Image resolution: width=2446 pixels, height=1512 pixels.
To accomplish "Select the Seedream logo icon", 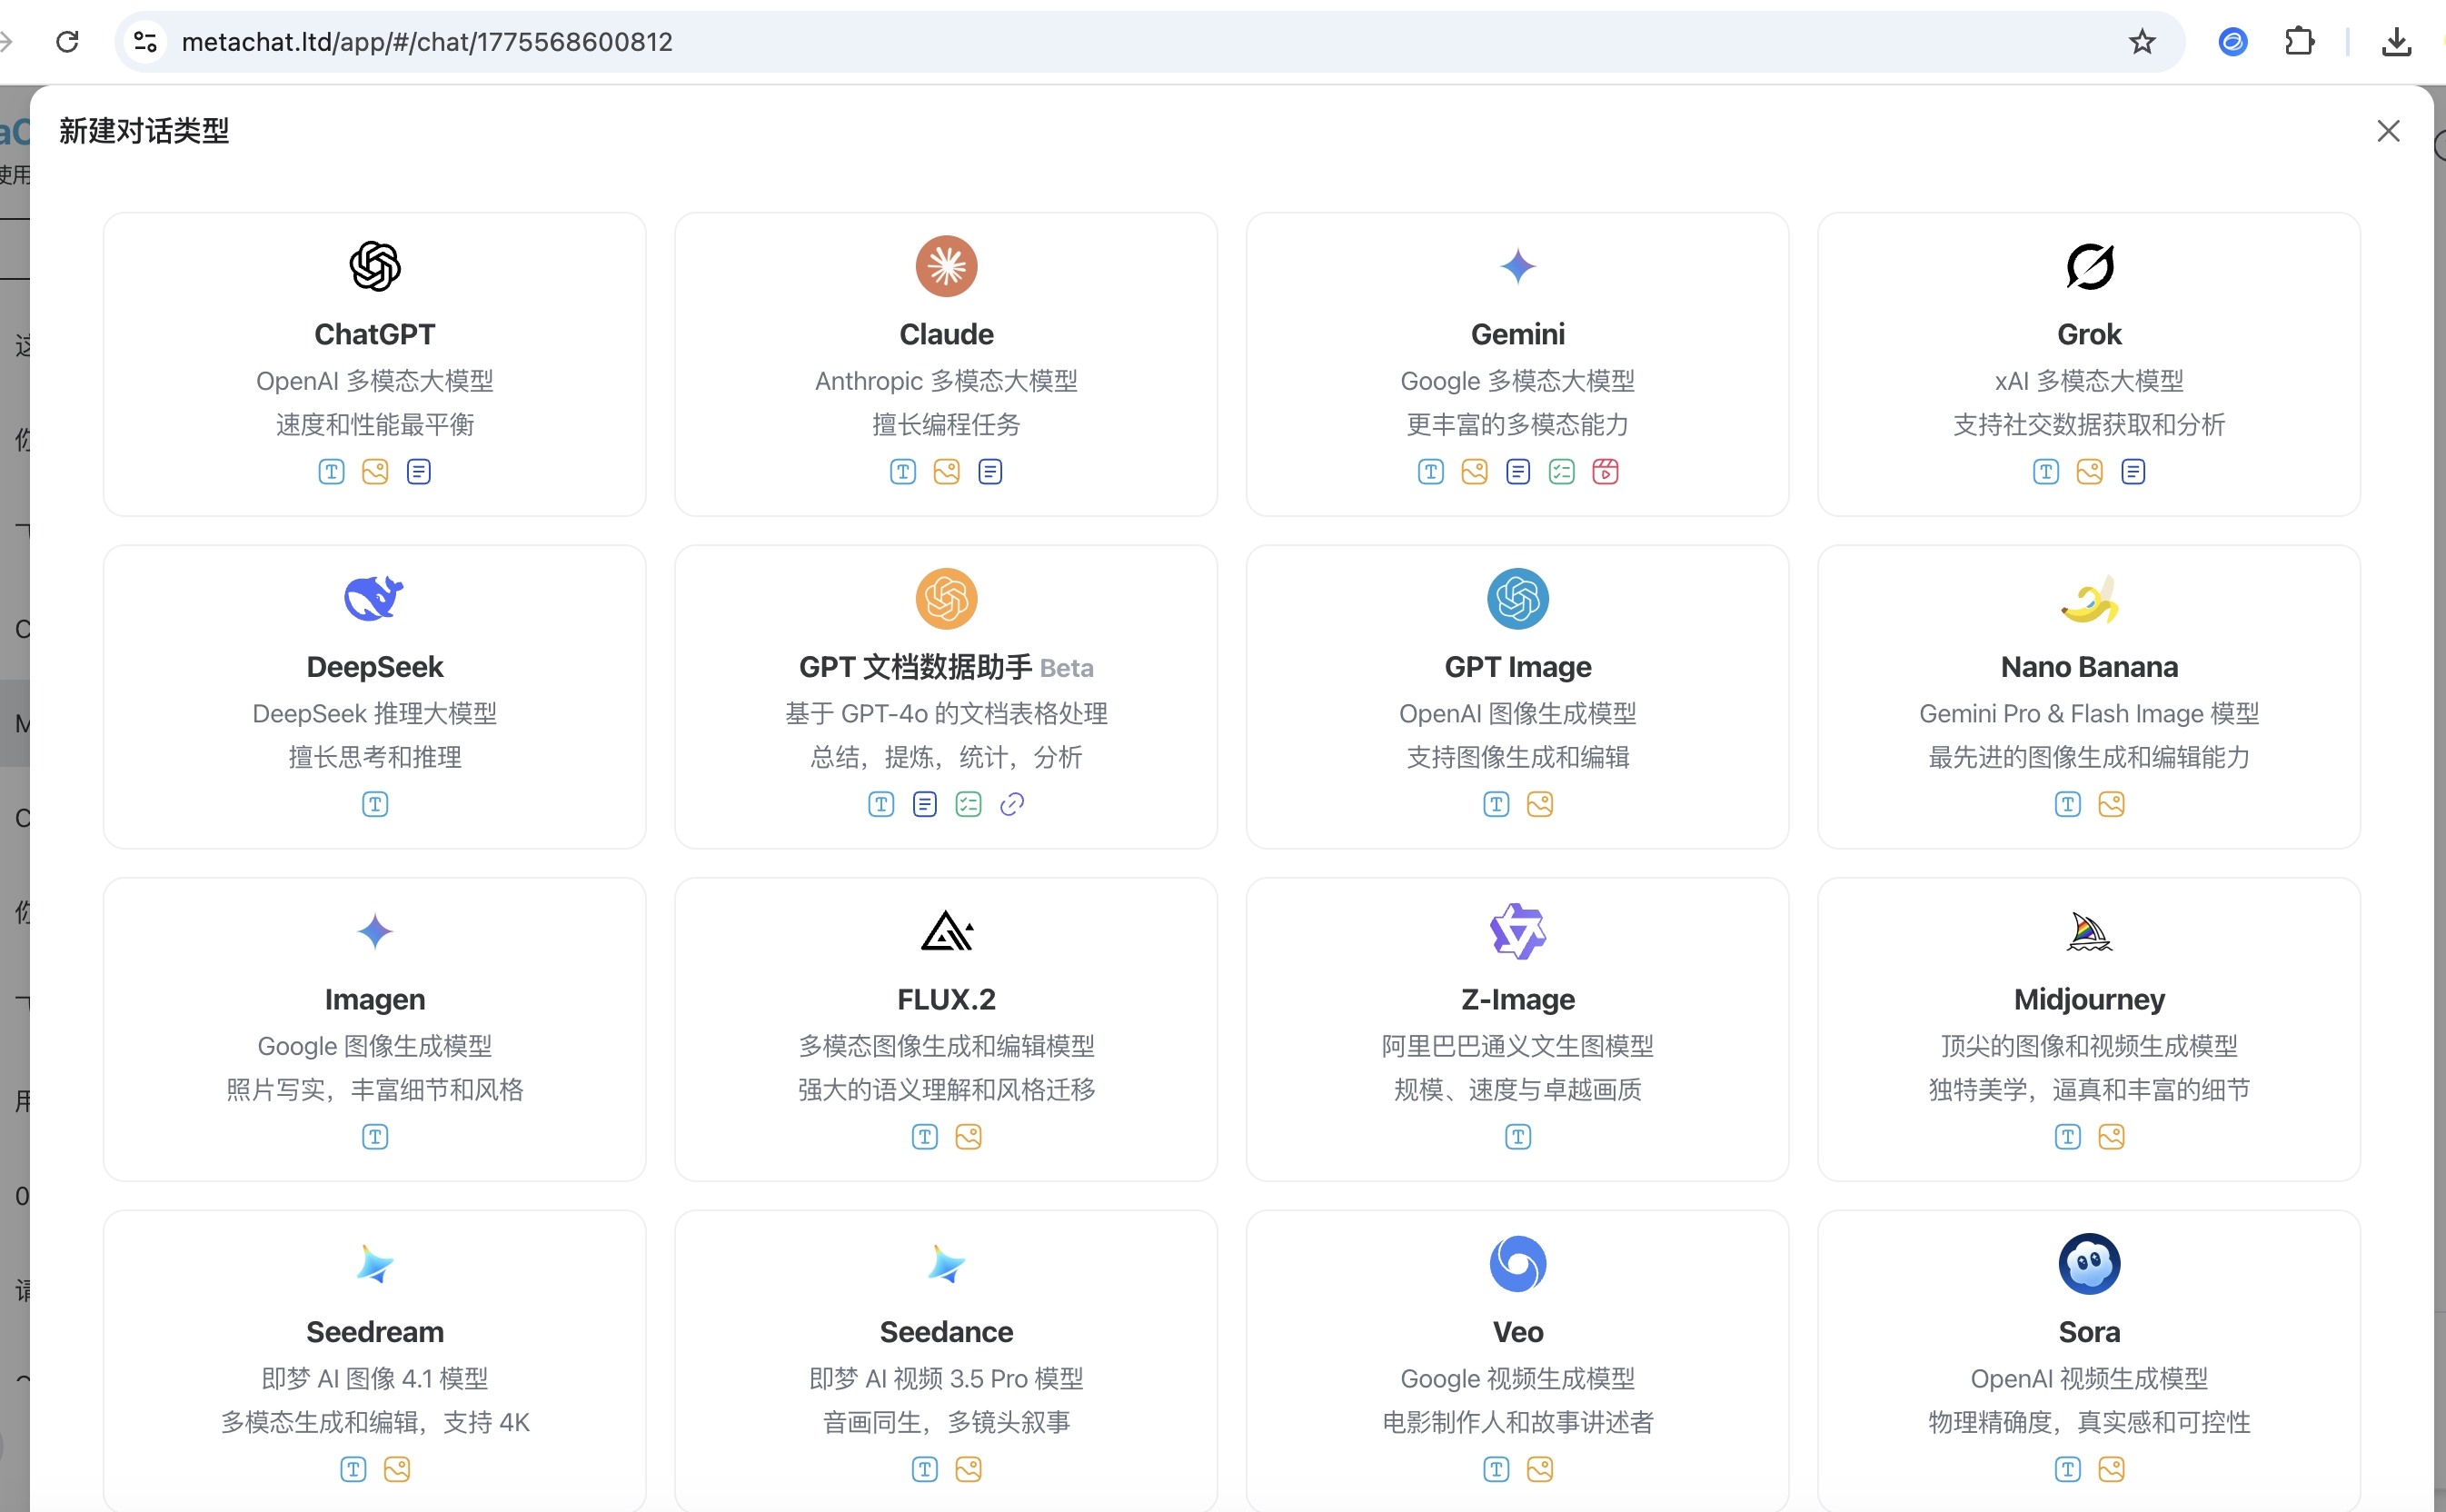I will pos(375,1264).
